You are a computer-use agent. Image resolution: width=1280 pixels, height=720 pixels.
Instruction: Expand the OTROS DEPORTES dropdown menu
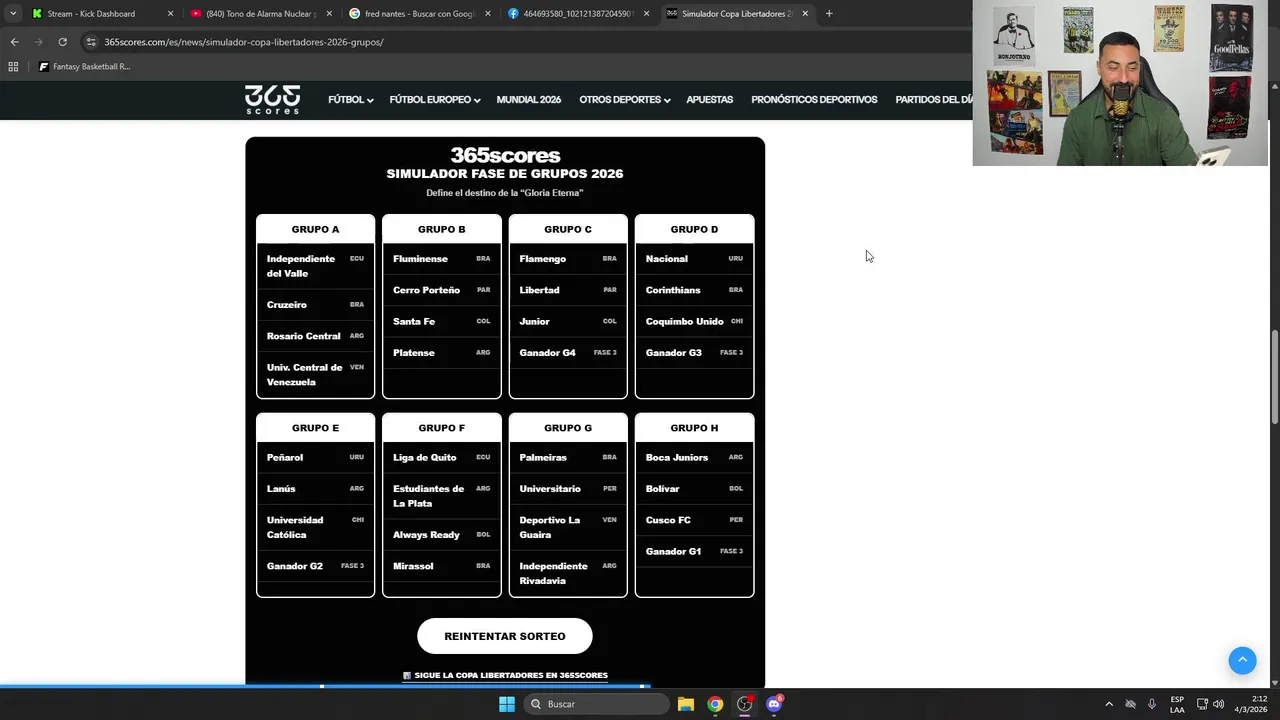[624, 100]
